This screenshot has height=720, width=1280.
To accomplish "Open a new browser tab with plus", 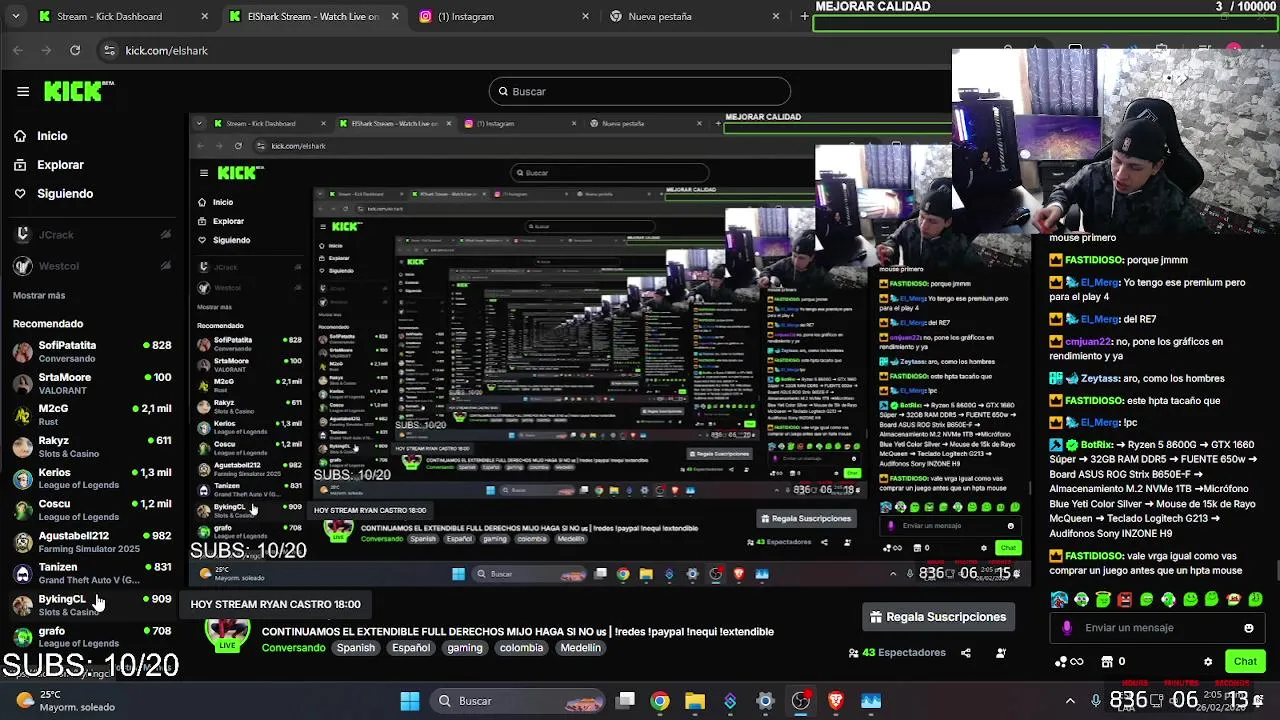I will (x=804, y=16).
